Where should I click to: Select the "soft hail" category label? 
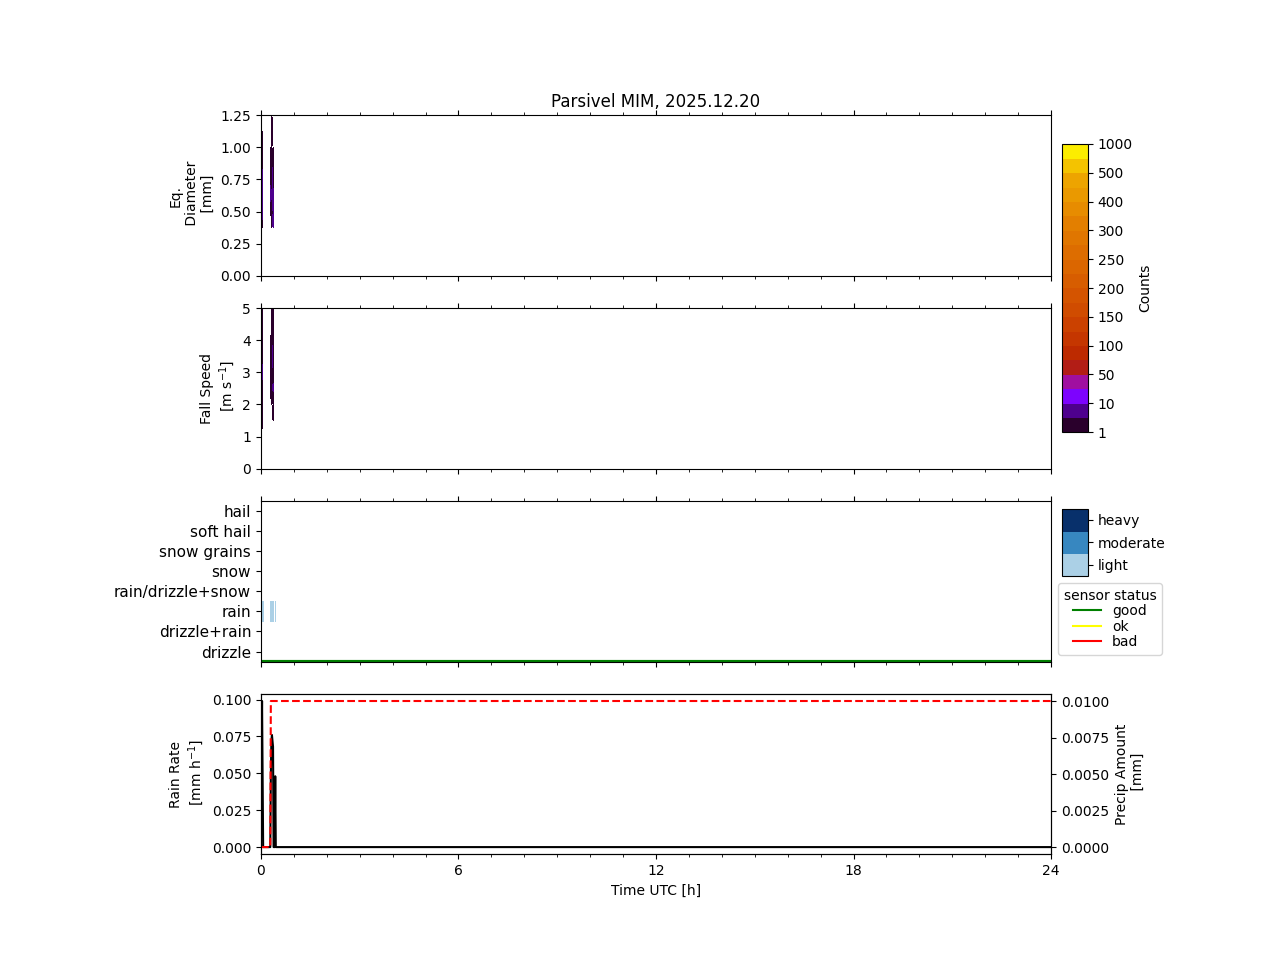tap(220, 532)
